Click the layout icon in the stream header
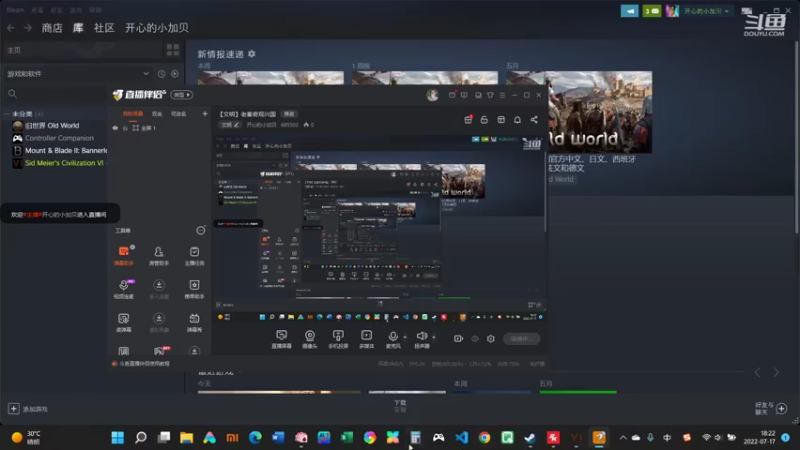This screenshot has height=450, width=800. pos(501,120)
